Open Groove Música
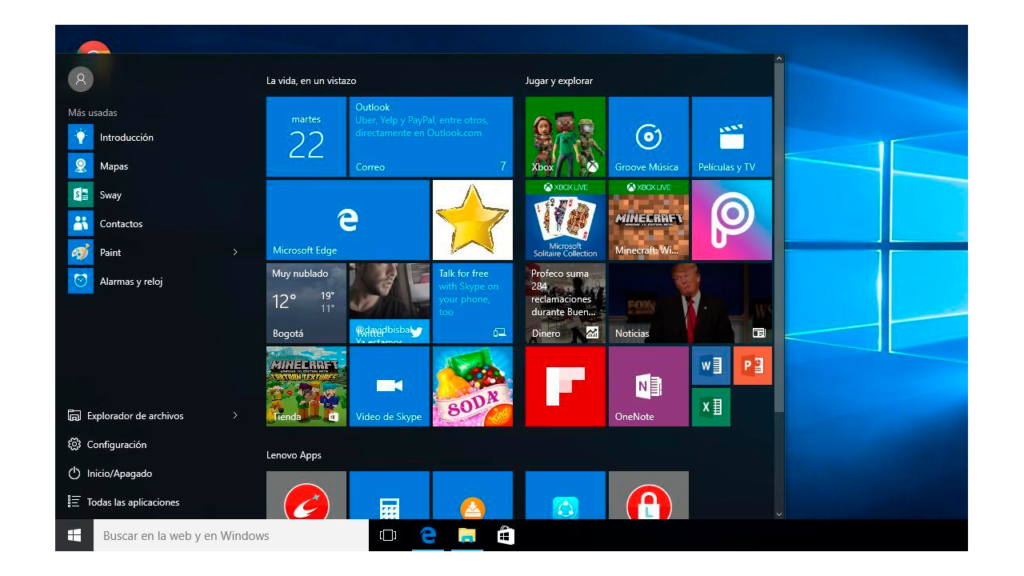 [648, 137]
